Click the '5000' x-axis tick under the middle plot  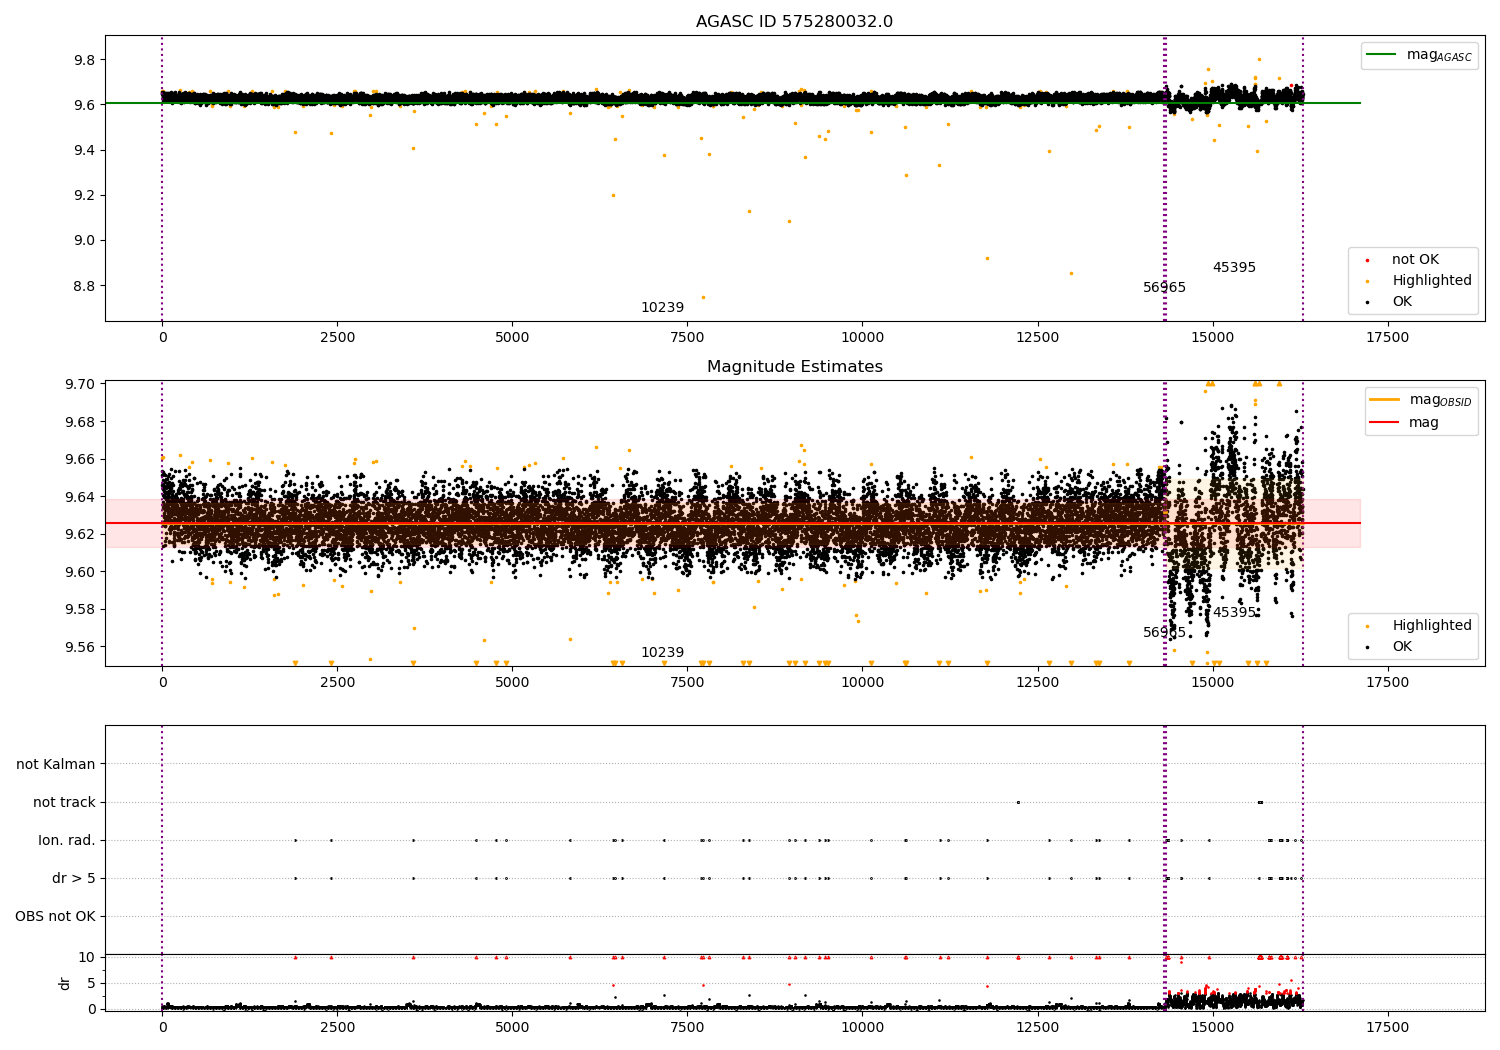pos(512,683)
